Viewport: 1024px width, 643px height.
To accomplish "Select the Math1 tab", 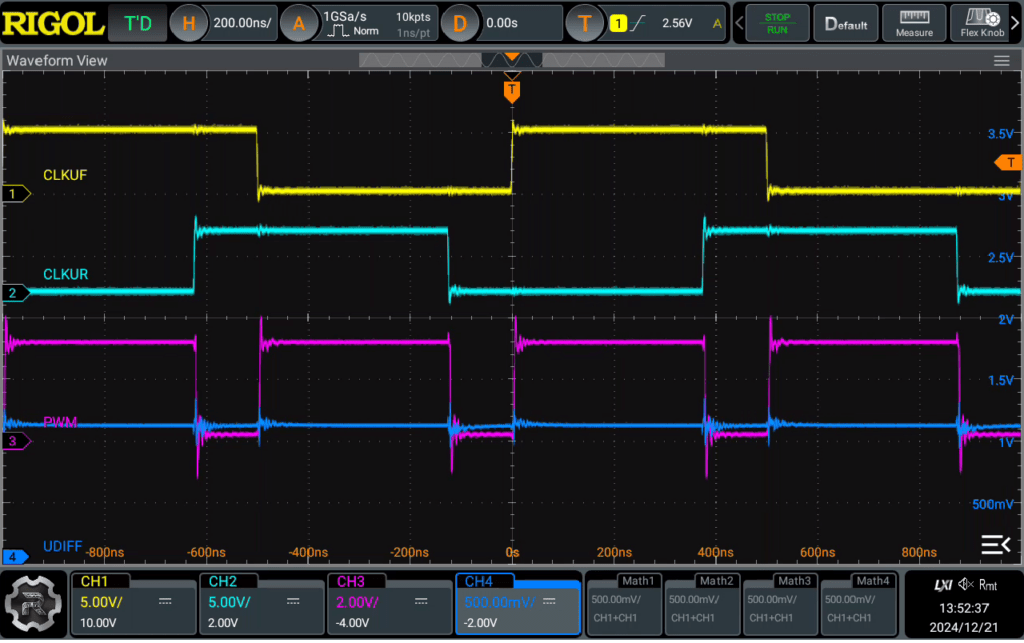I will pos(637,580).
